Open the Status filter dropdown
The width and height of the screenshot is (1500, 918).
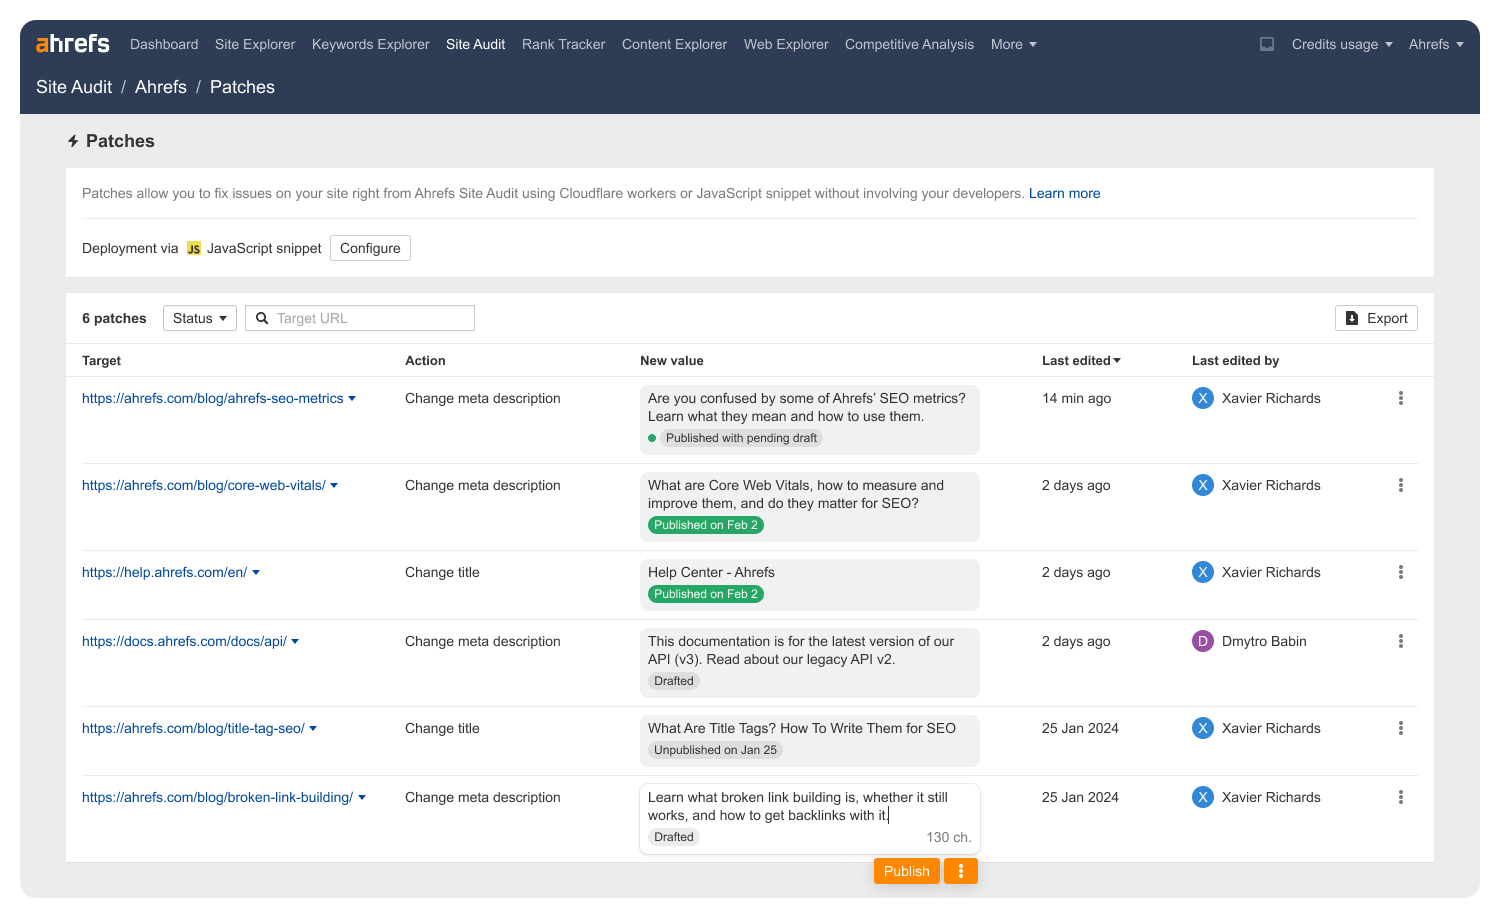coord(199,317)
